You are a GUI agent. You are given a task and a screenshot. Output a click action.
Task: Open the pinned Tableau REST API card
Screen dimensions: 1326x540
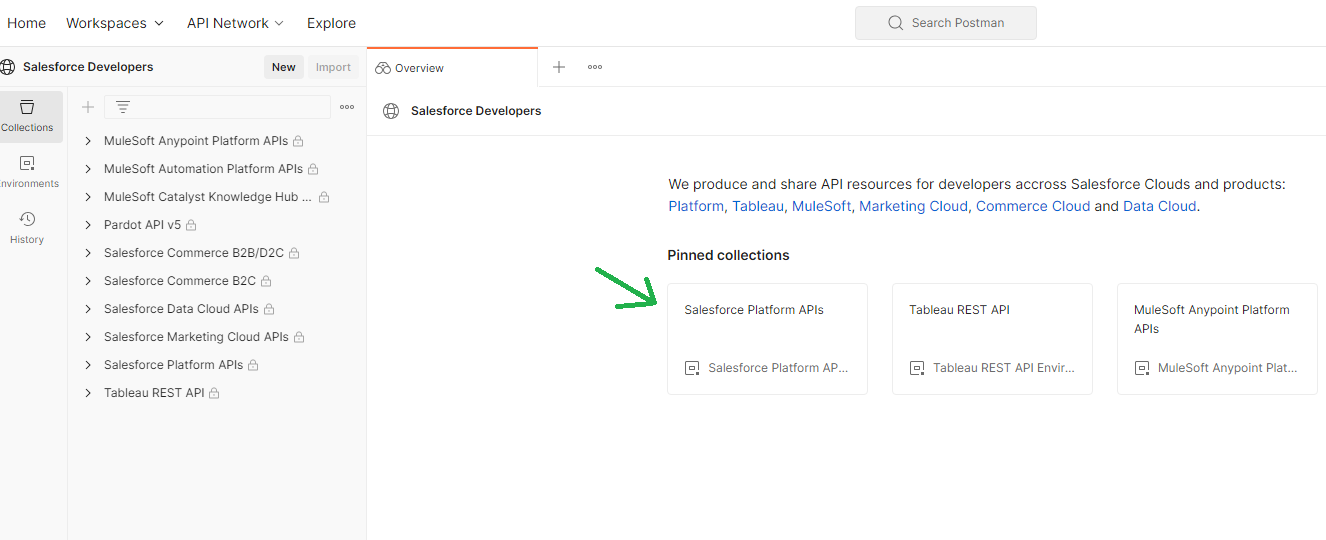coord(991,338)
